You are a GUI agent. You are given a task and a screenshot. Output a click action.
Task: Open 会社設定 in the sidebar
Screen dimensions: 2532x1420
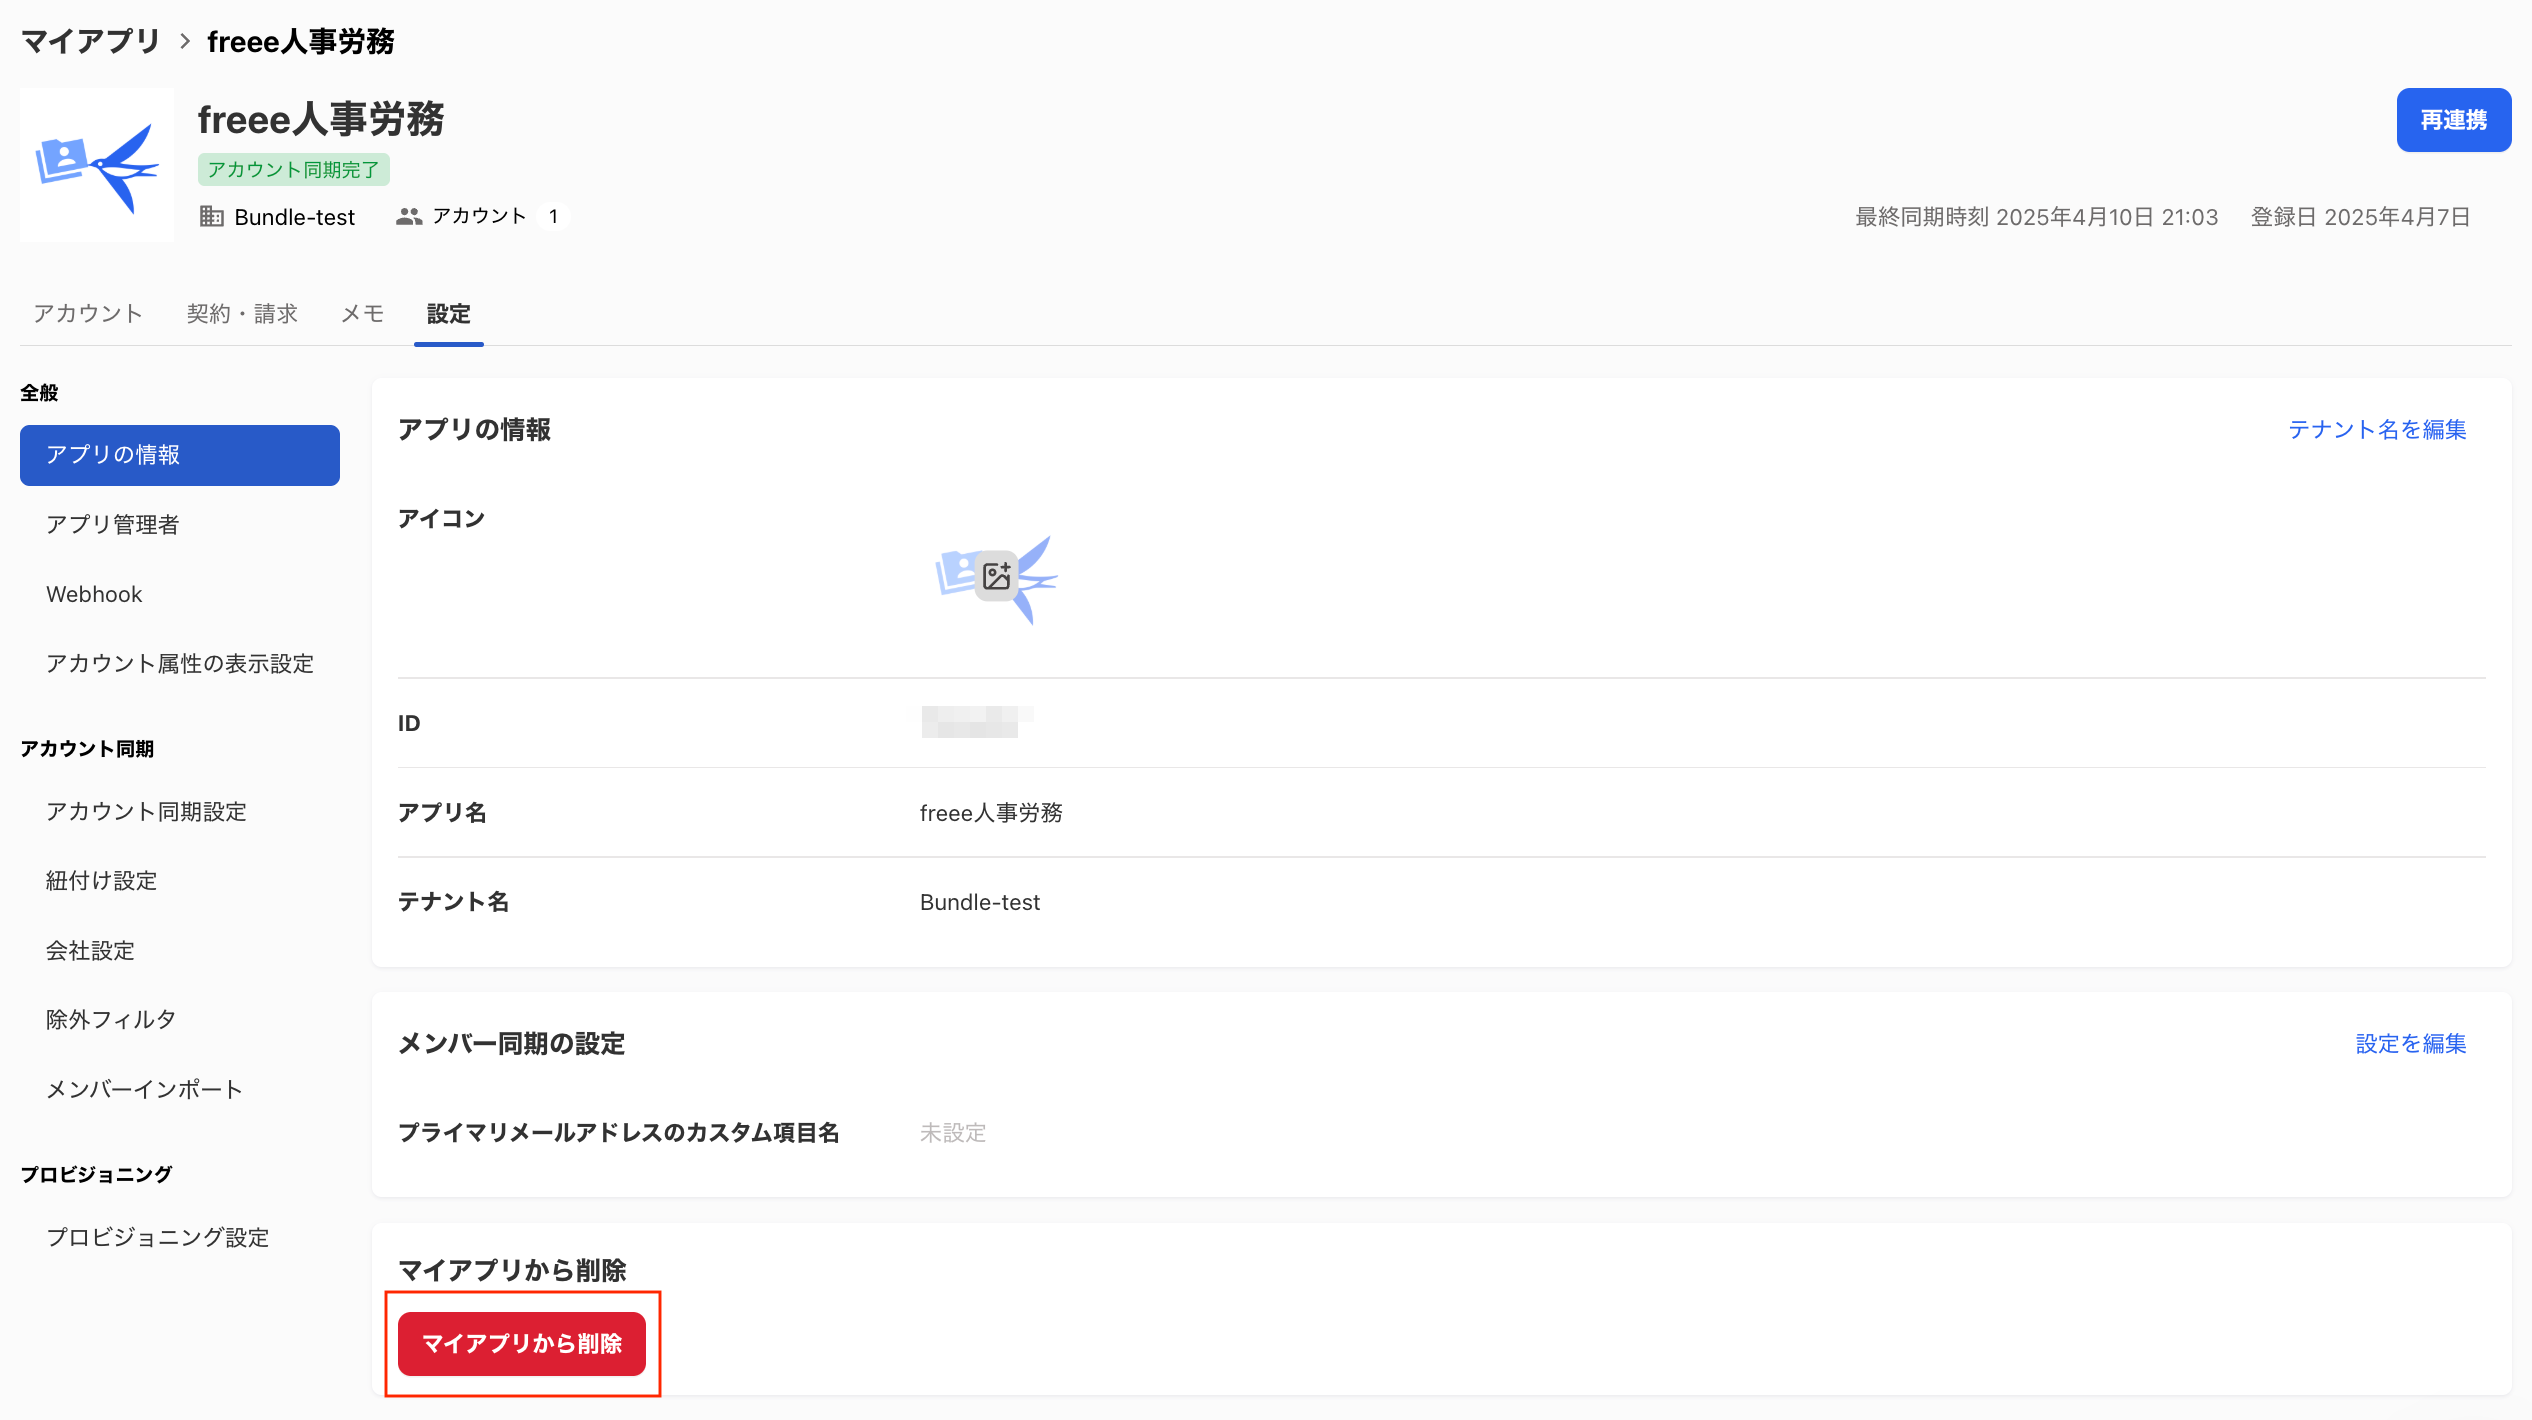pos(180,950)
